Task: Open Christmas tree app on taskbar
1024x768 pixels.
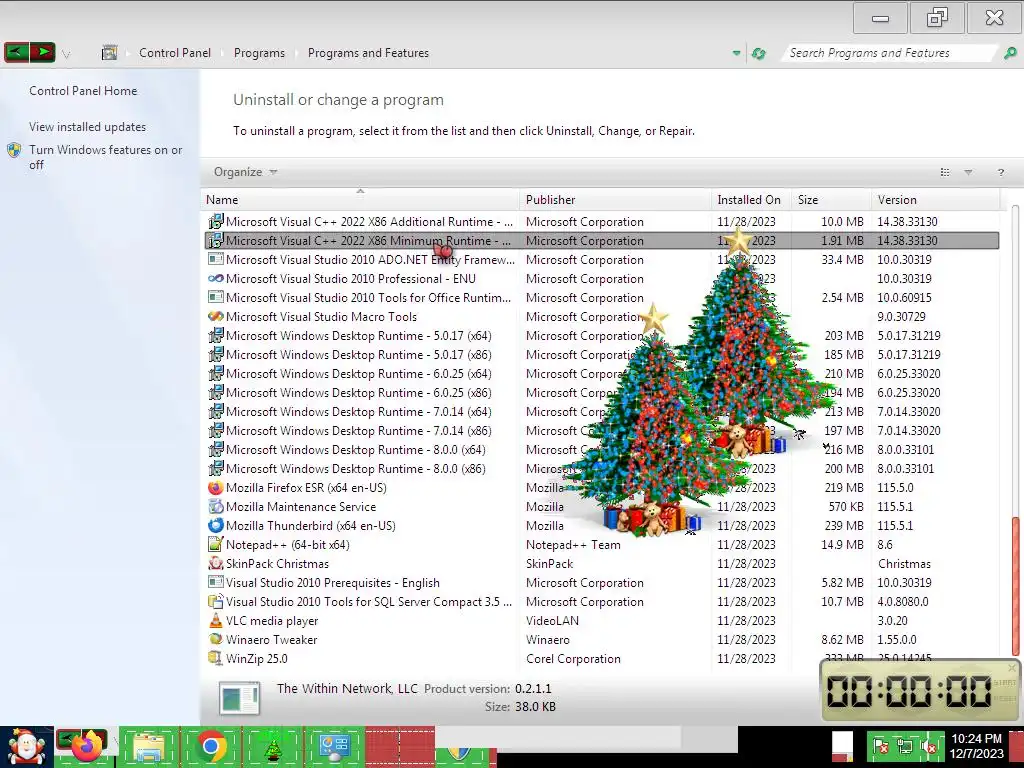Action: [x=273, y=748]
